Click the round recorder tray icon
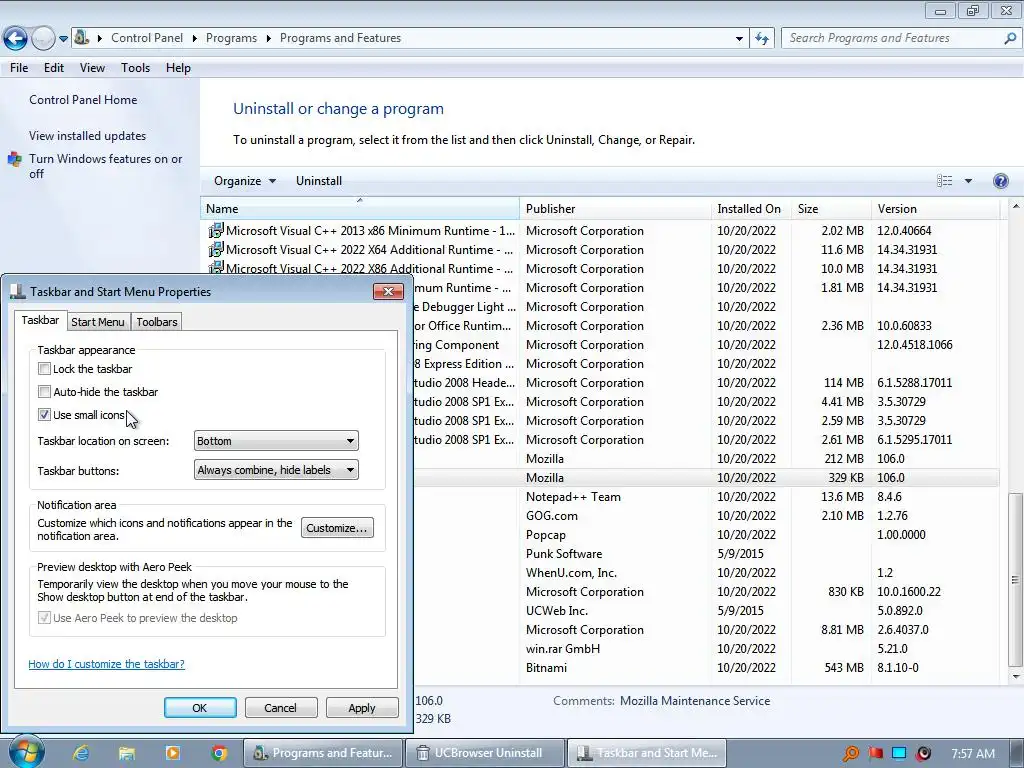This screenshot has width=1024, height=768. tap(923, 754)
